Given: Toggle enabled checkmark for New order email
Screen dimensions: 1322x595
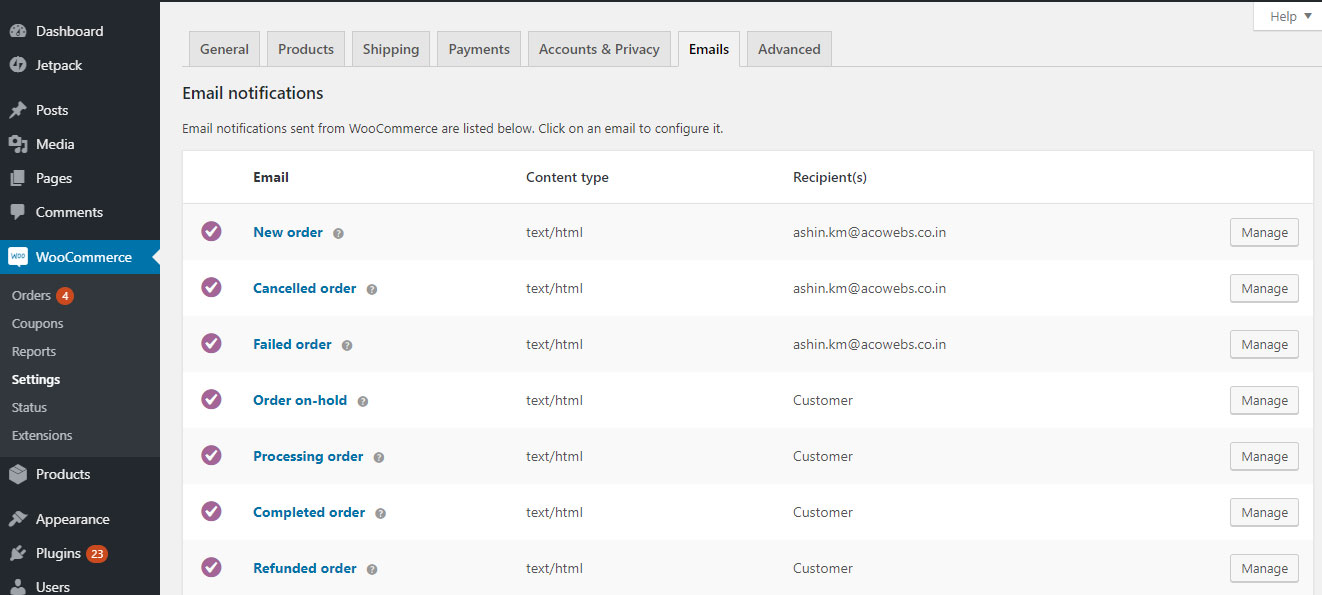Looking at the screenshot, I should tap(211, 231).
